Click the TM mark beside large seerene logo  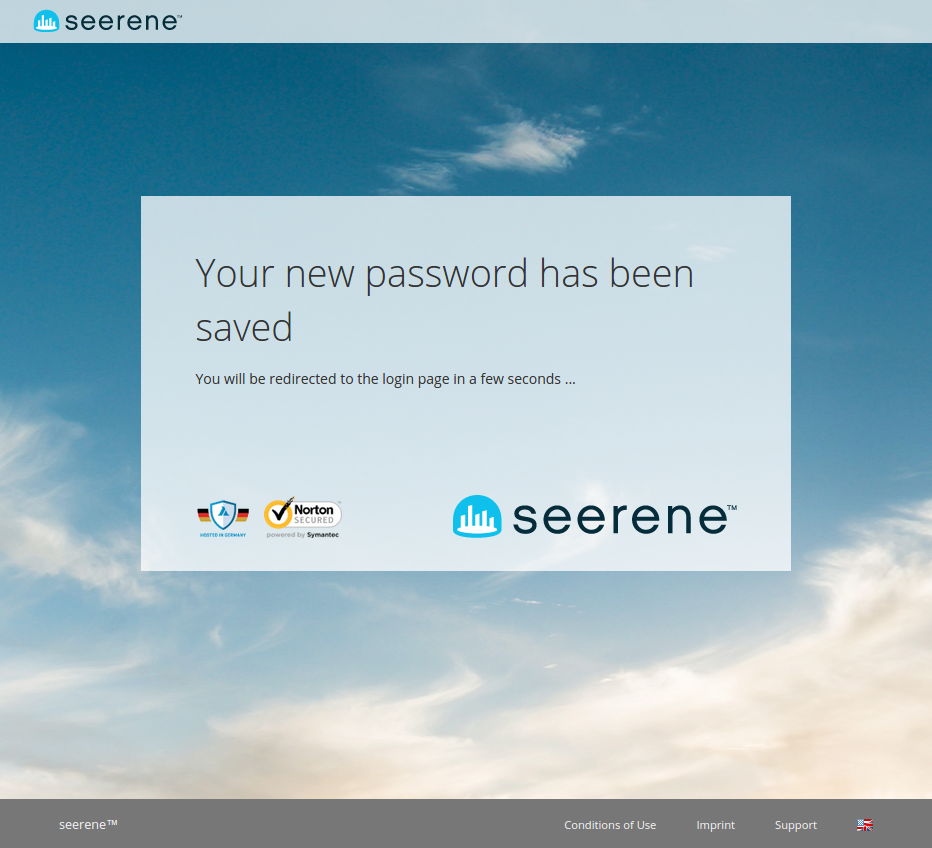[x=732, y=507]
